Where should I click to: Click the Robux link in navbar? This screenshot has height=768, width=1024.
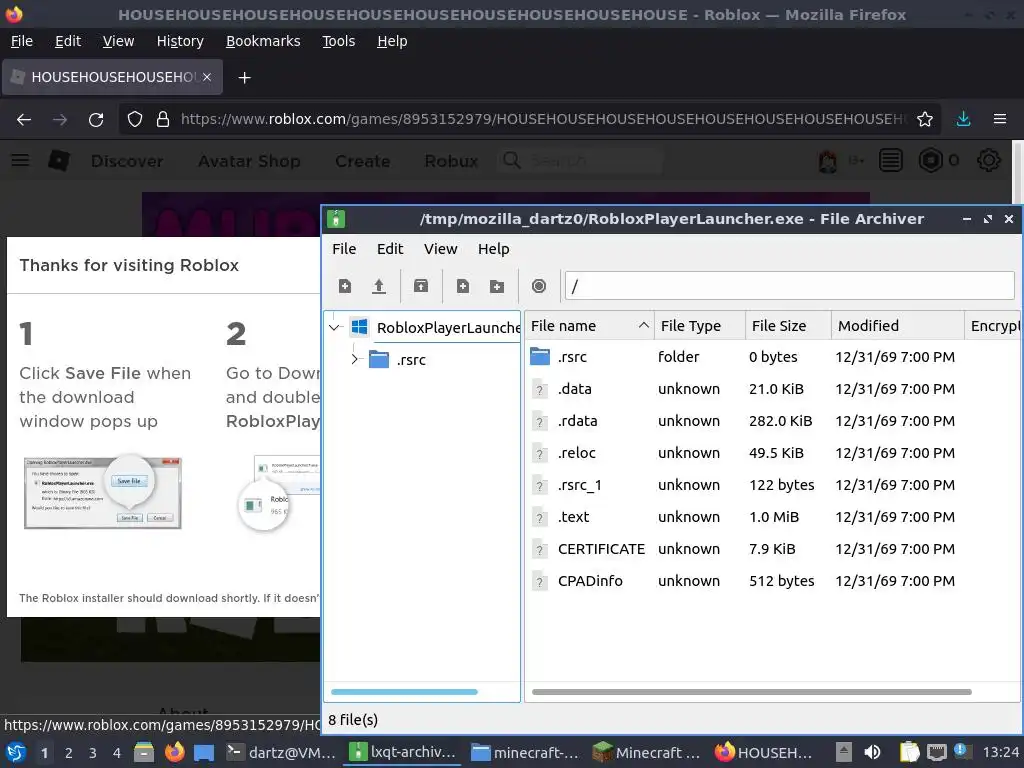[451, 161]
